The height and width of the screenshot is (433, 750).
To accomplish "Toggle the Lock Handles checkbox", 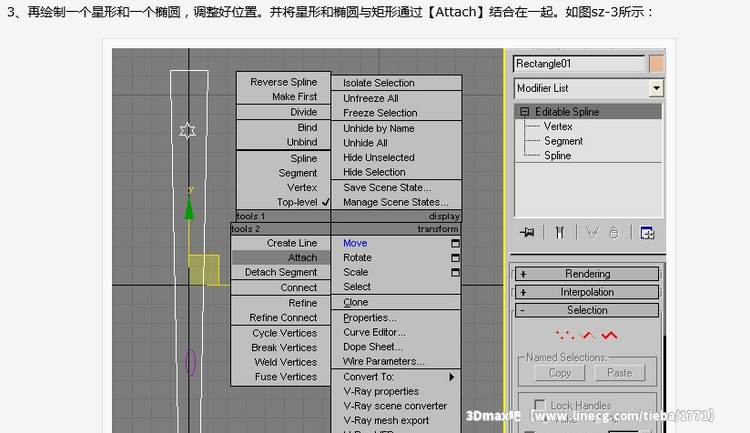I will 541,405.
